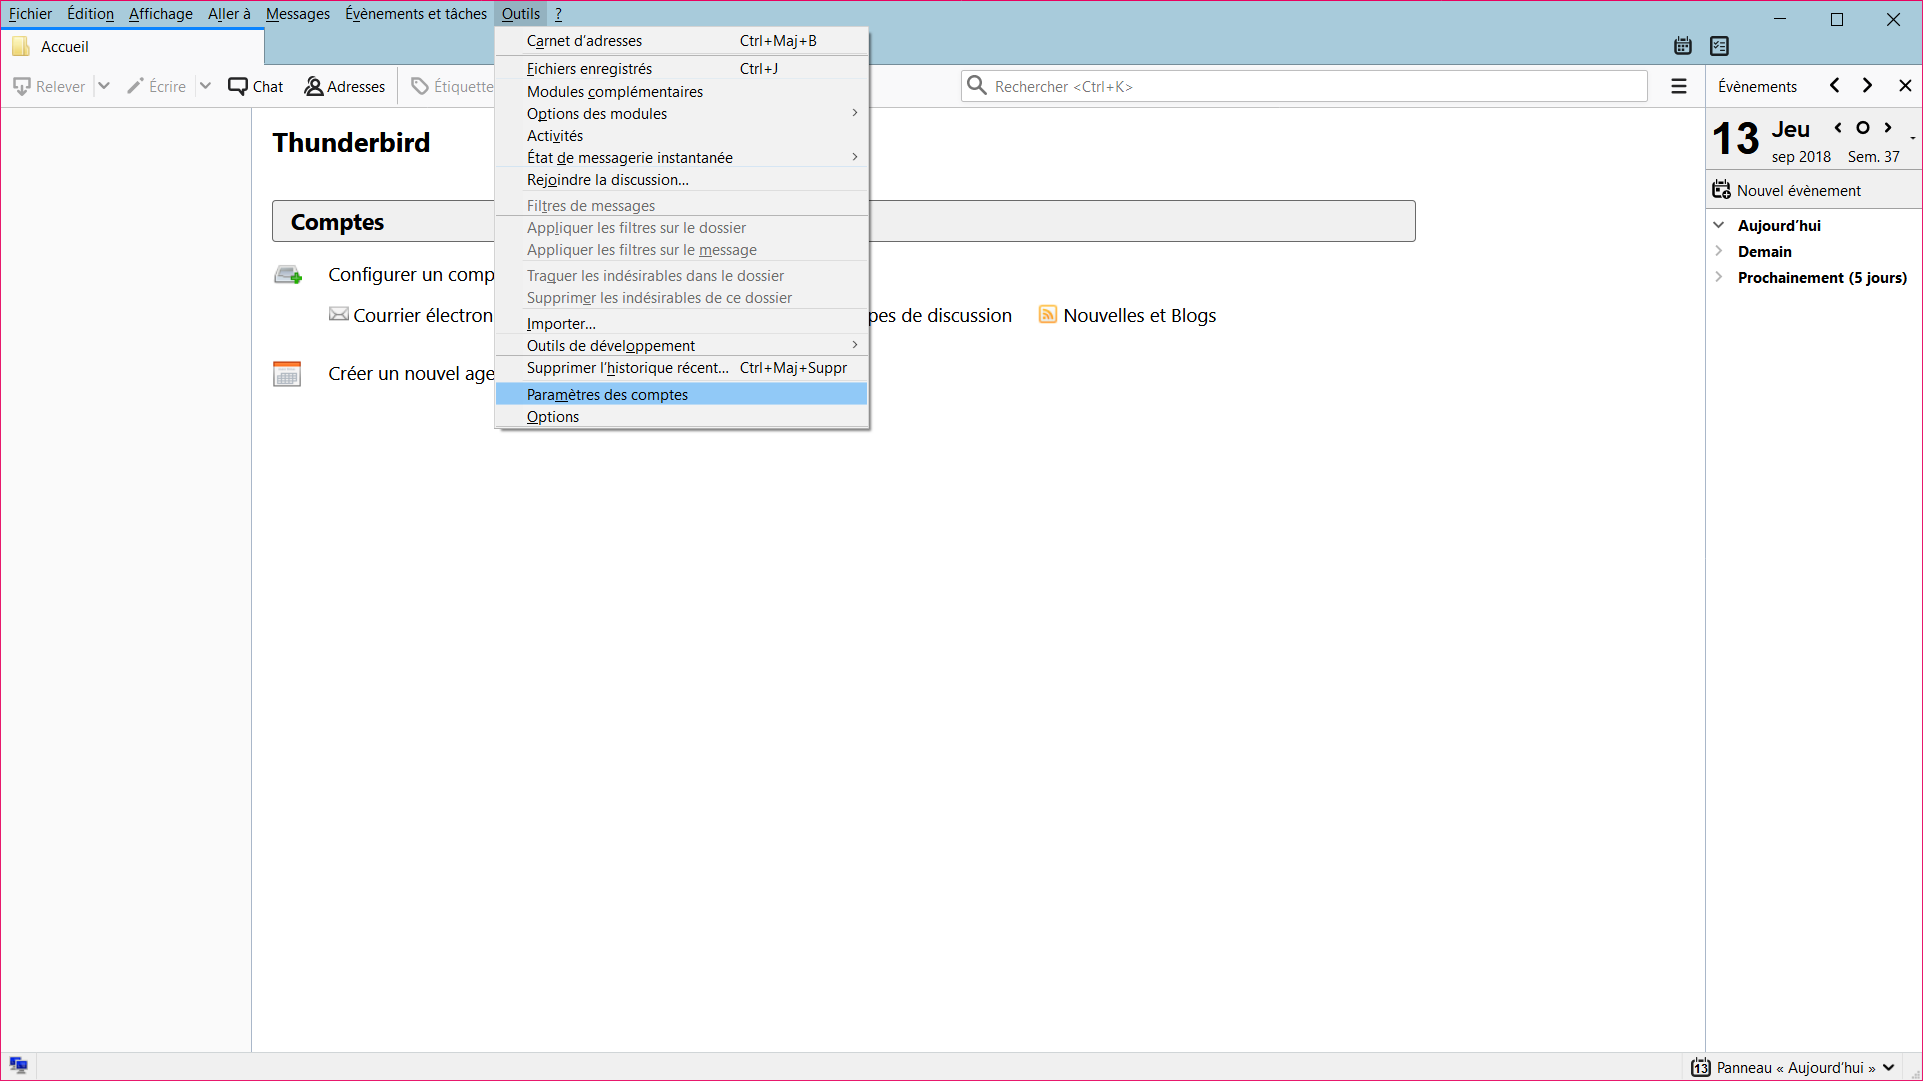1923x1081 pixels.
Task: Collapse the Aujourd'hui section
Action: (1719, 225)
